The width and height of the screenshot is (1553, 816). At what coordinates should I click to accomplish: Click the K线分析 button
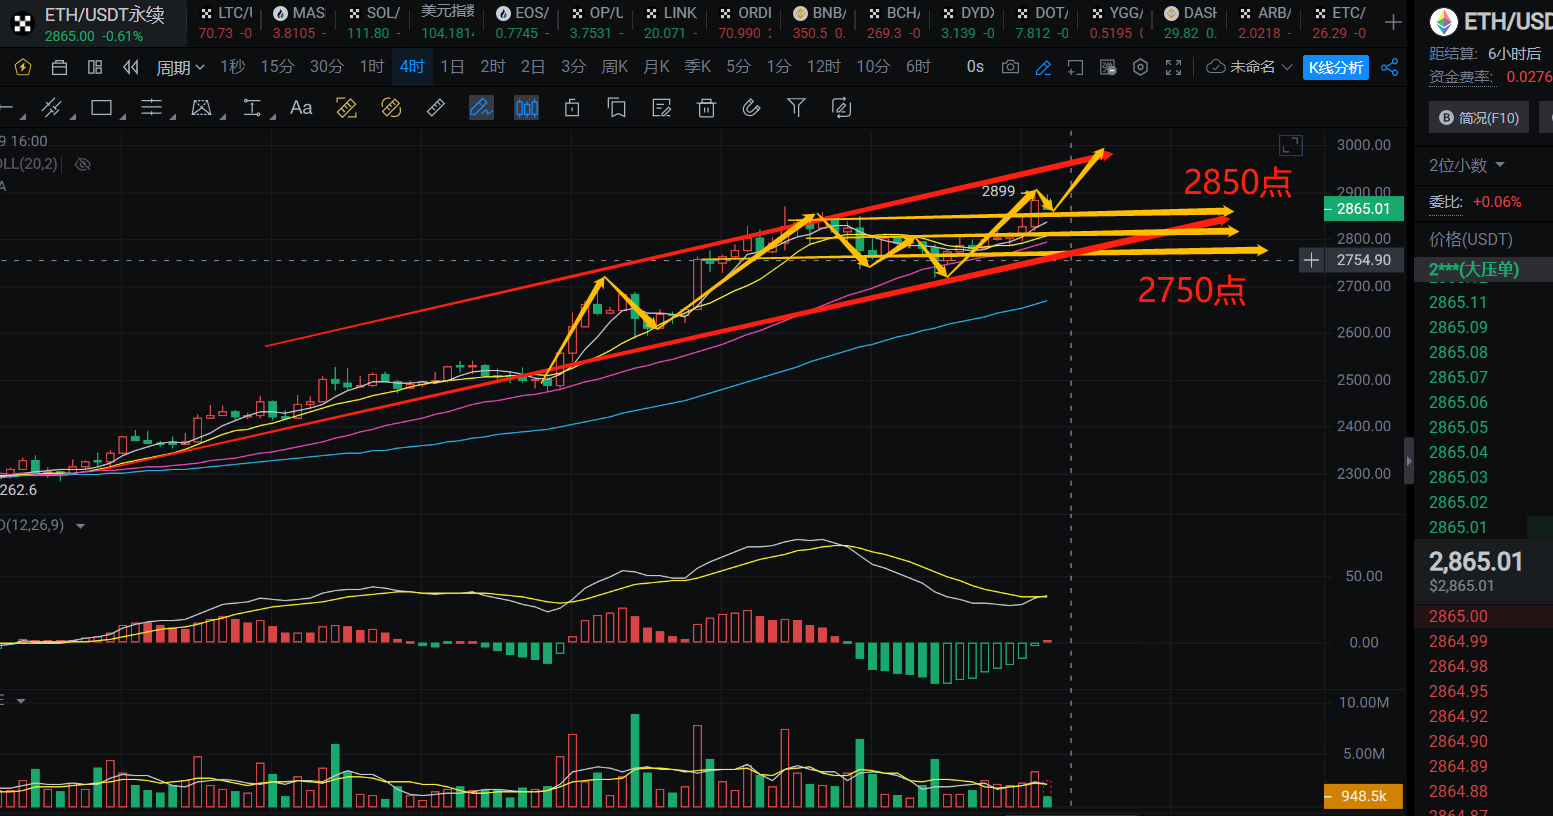[x=1336, y=67]
